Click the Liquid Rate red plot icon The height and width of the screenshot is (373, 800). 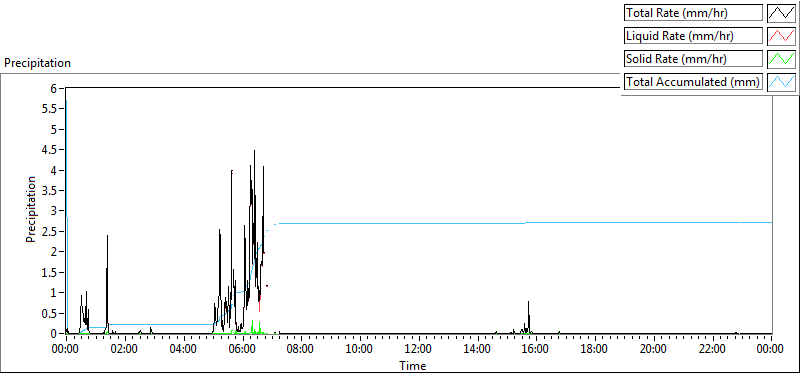click(781, 36)
